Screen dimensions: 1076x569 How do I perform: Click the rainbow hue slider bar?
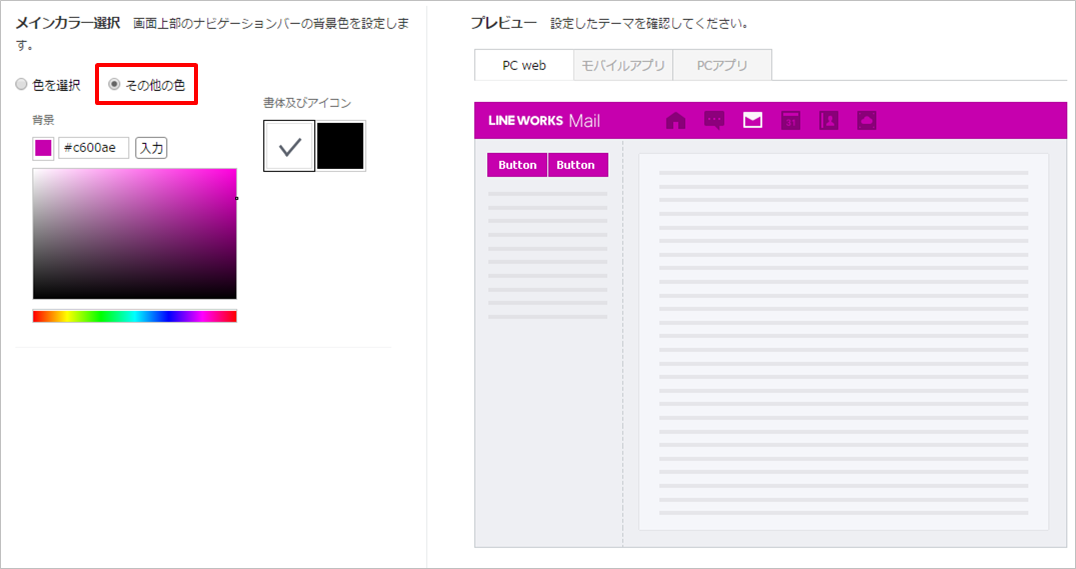click(134, 316)
